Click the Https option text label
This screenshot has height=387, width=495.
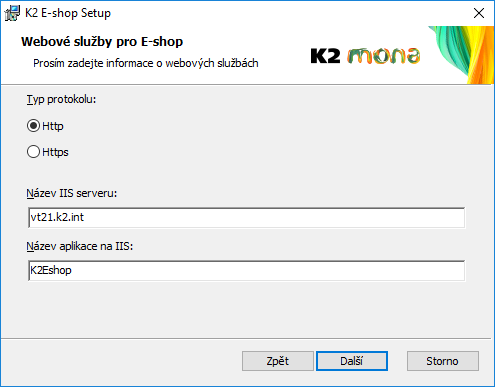pyautogui.click(x=55, y=152)
